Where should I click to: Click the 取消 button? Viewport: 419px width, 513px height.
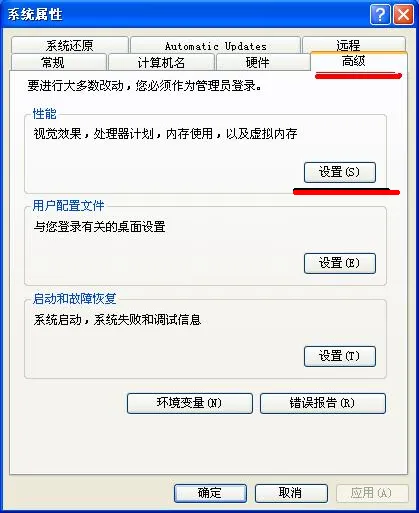(x=291, y=493)
